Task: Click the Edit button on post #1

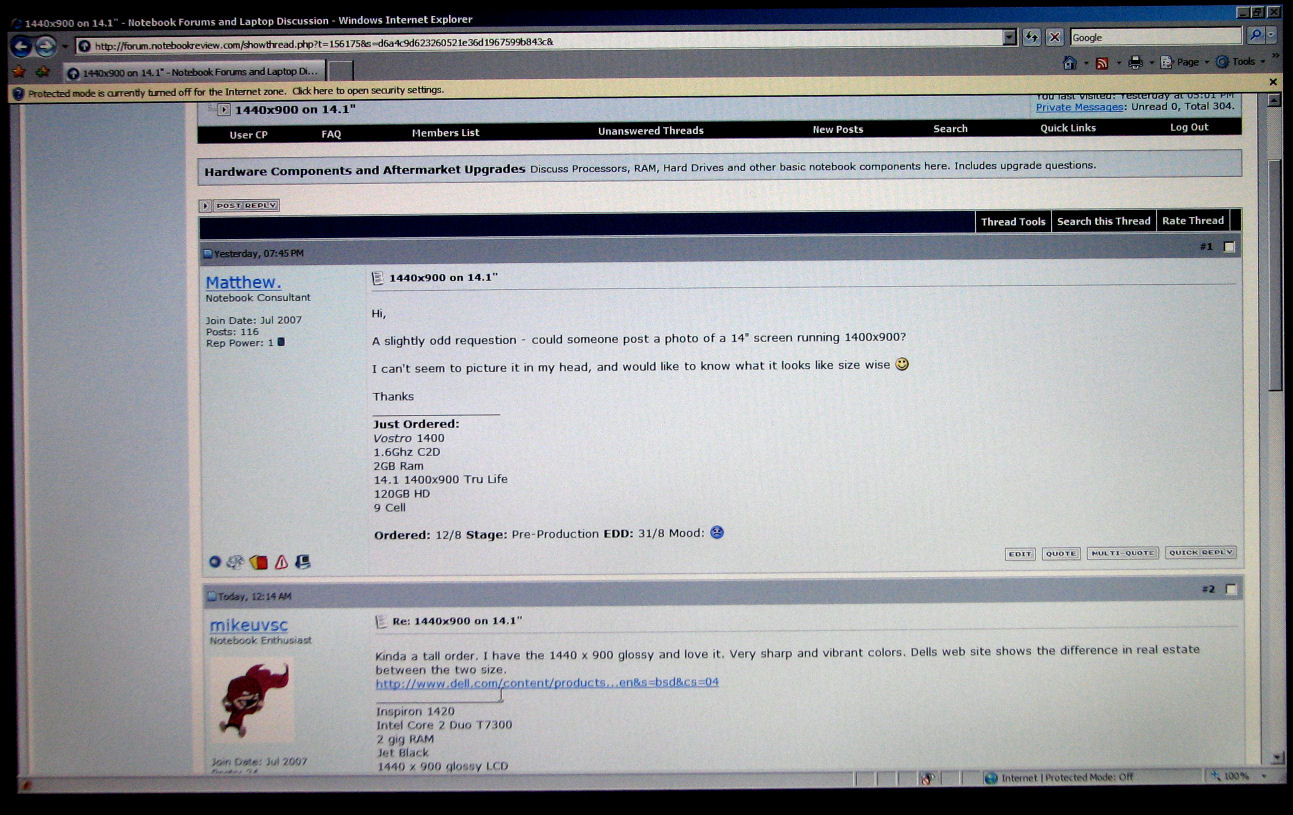Action: coord(1020,554)
